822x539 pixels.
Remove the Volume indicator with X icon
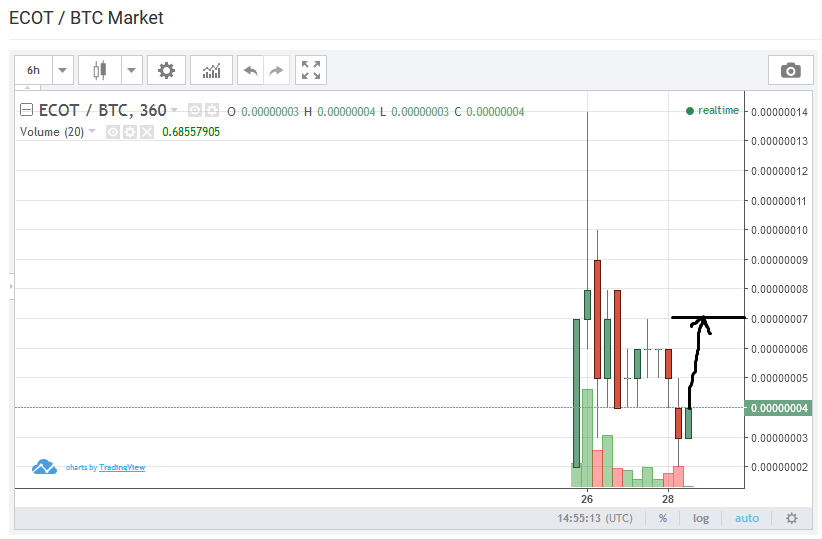(147, 132)
